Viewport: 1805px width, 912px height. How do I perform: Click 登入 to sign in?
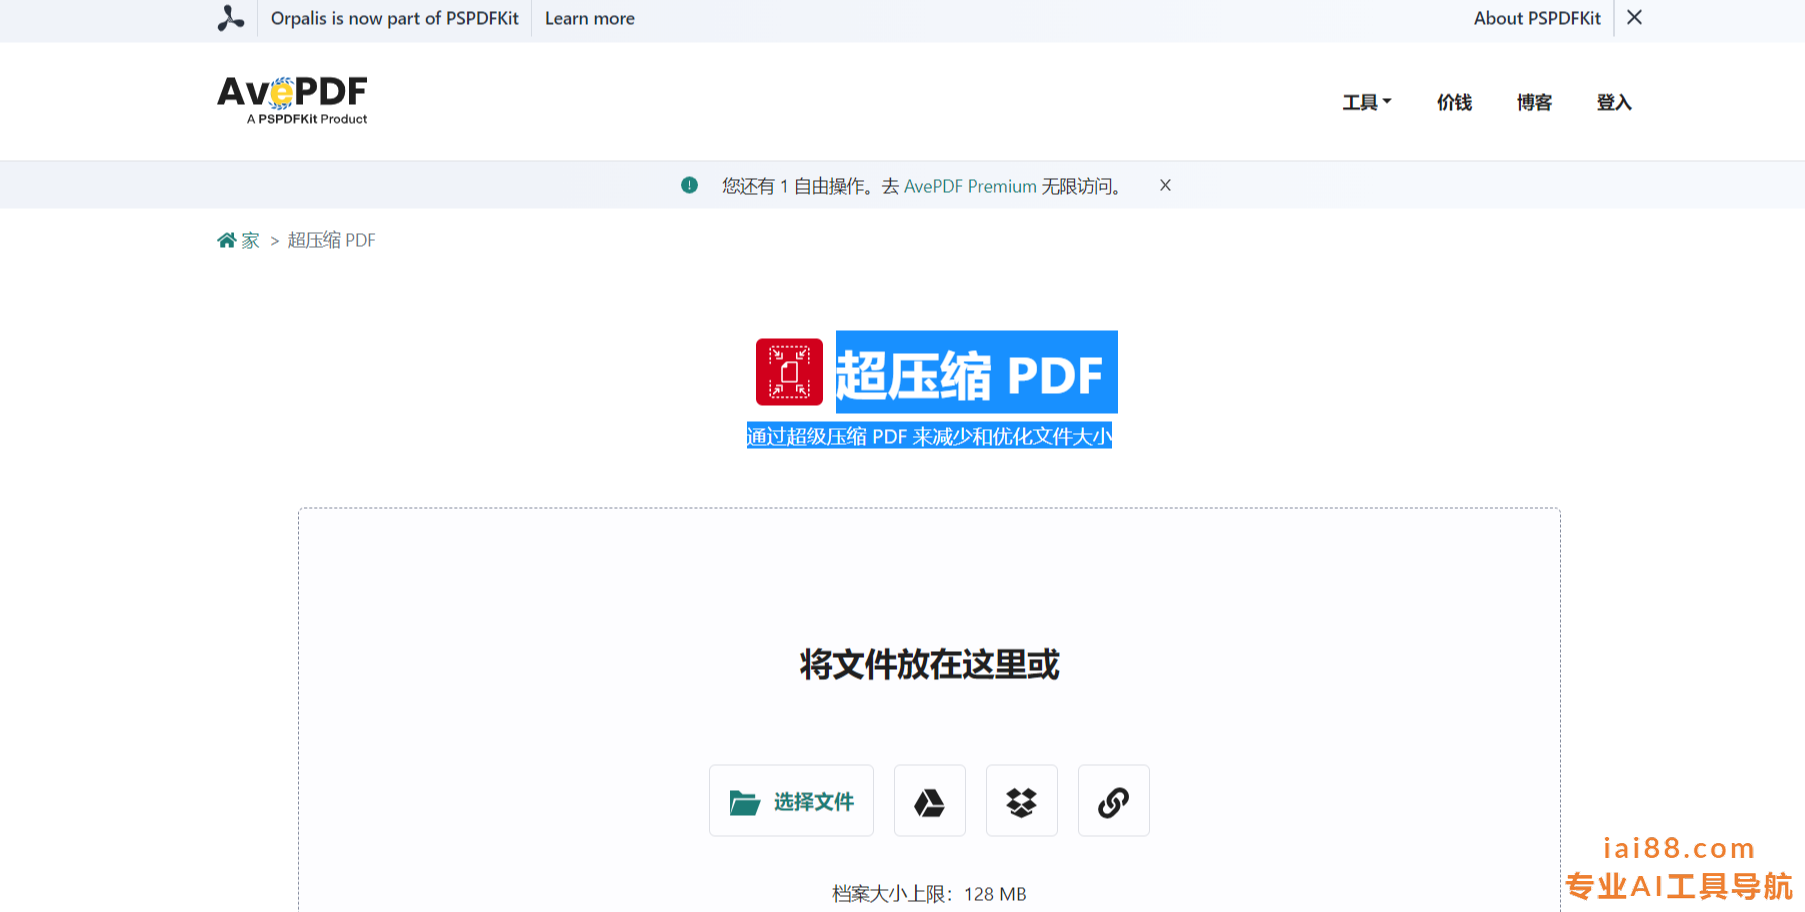[x=1614, y=102]
